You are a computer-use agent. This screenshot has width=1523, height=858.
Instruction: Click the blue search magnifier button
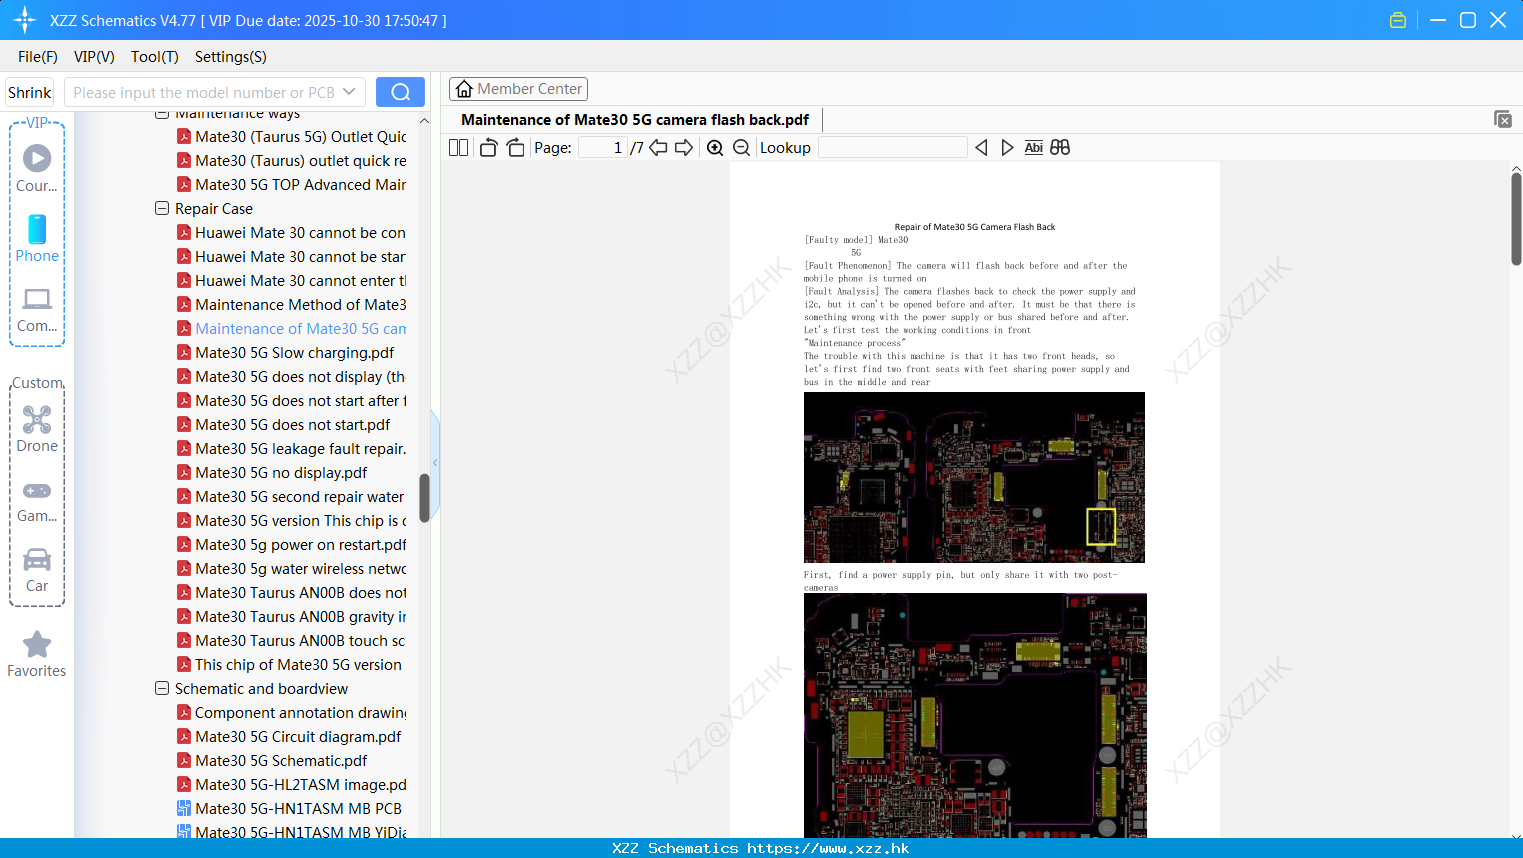coord(400,92)
